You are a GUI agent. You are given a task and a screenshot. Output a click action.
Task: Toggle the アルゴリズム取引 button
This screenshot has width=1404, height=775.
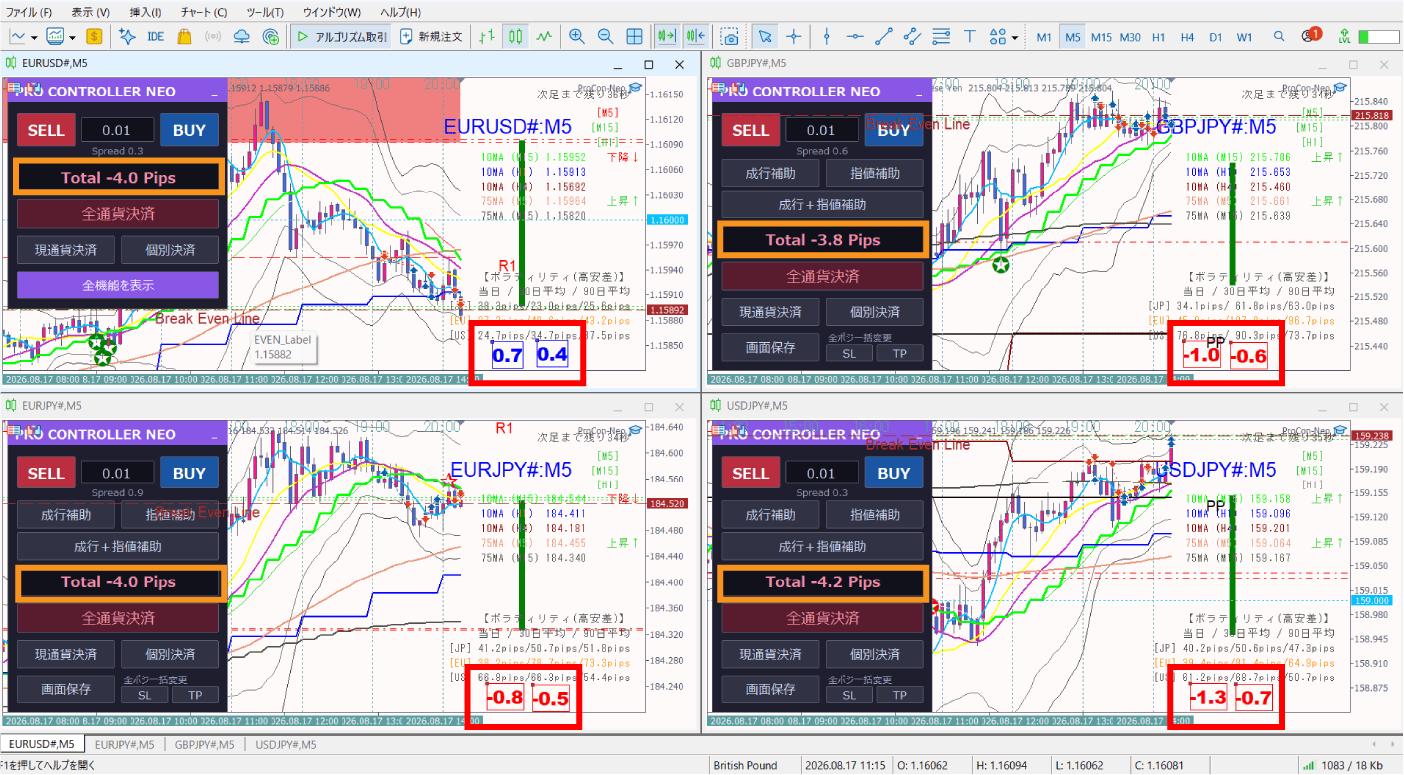pyautogui.click(x=341, y=36)
